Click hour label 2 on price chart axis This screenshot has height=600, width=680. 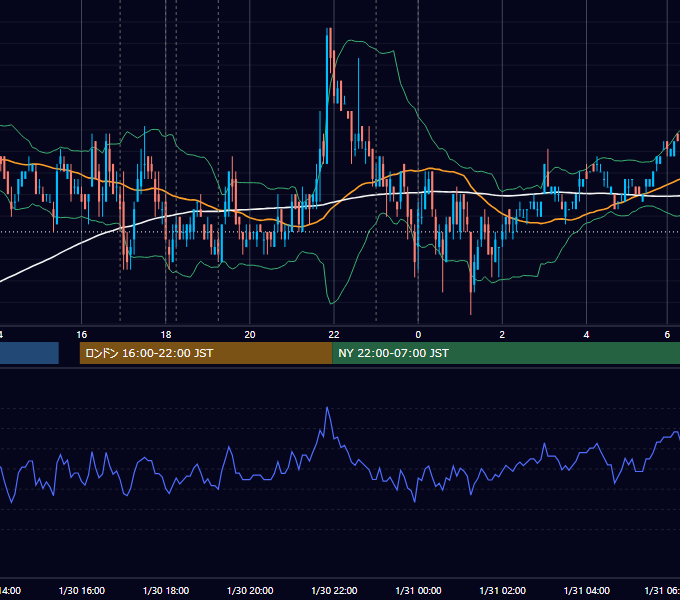tap(502, 335)
